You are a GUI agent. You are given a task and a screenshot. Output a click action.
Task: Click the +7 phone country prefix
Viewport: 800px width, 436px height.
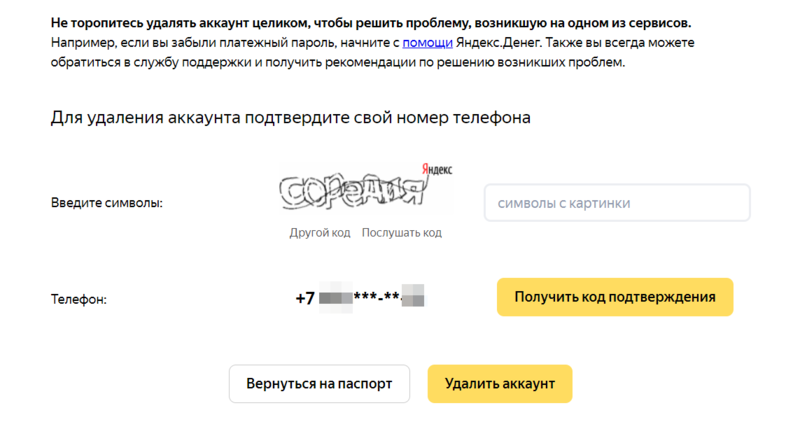click(305, 298)
